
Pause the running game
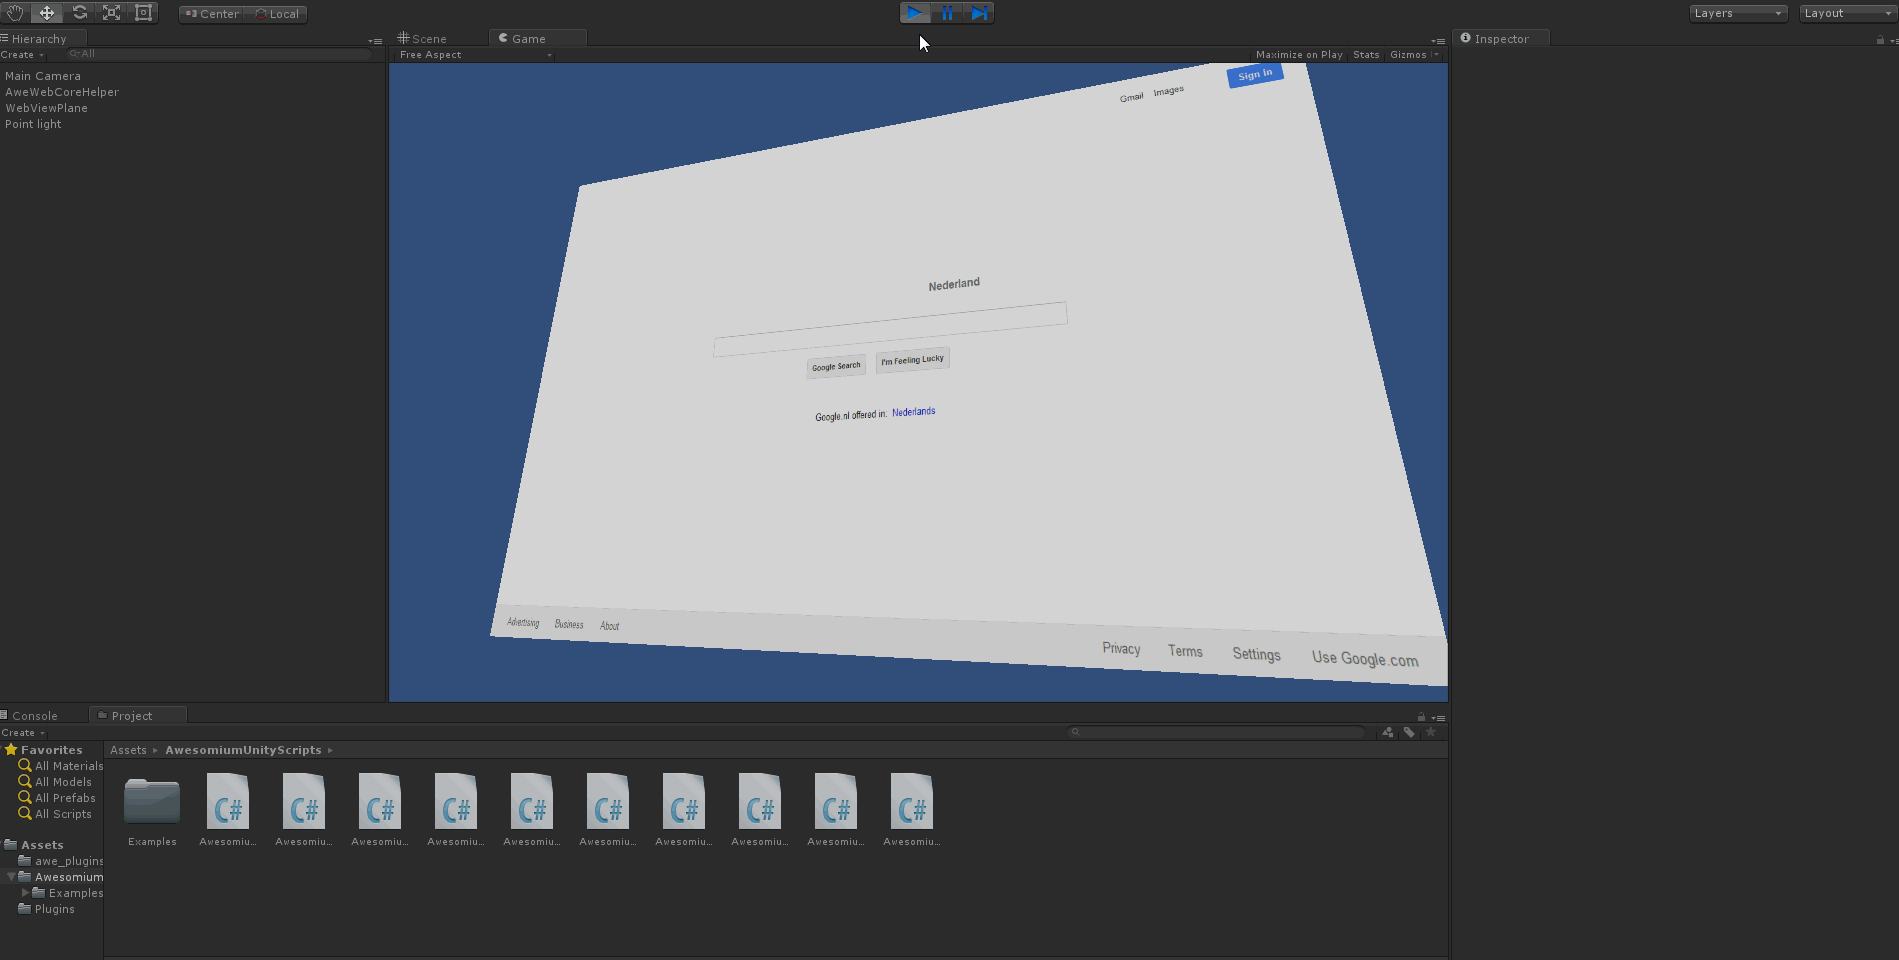tap(947, 13)
